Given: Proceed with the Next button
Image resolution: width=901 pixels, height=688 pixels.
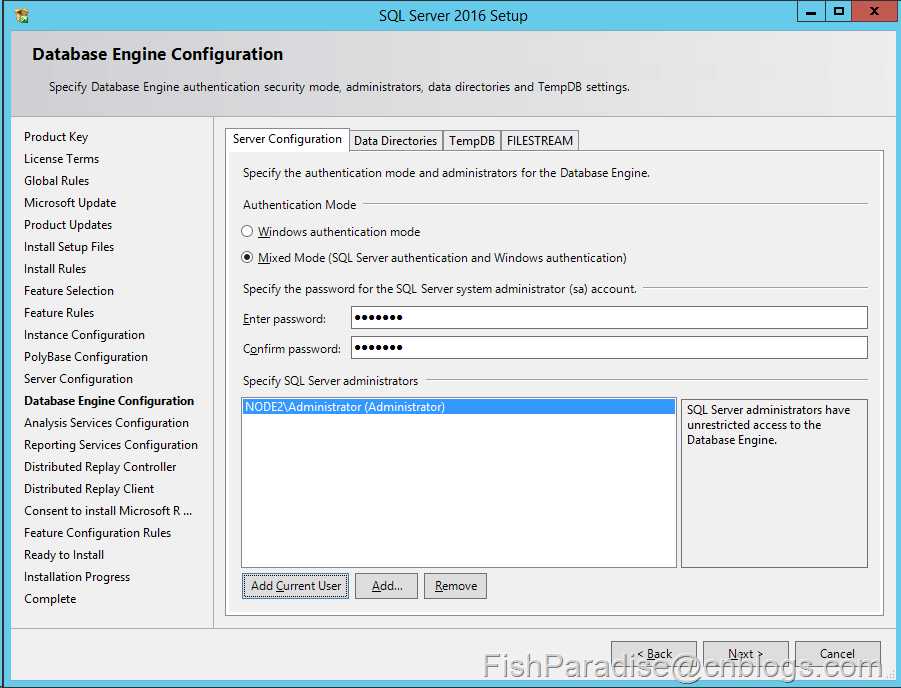Looking at the screenshot, I should point(746,654).
